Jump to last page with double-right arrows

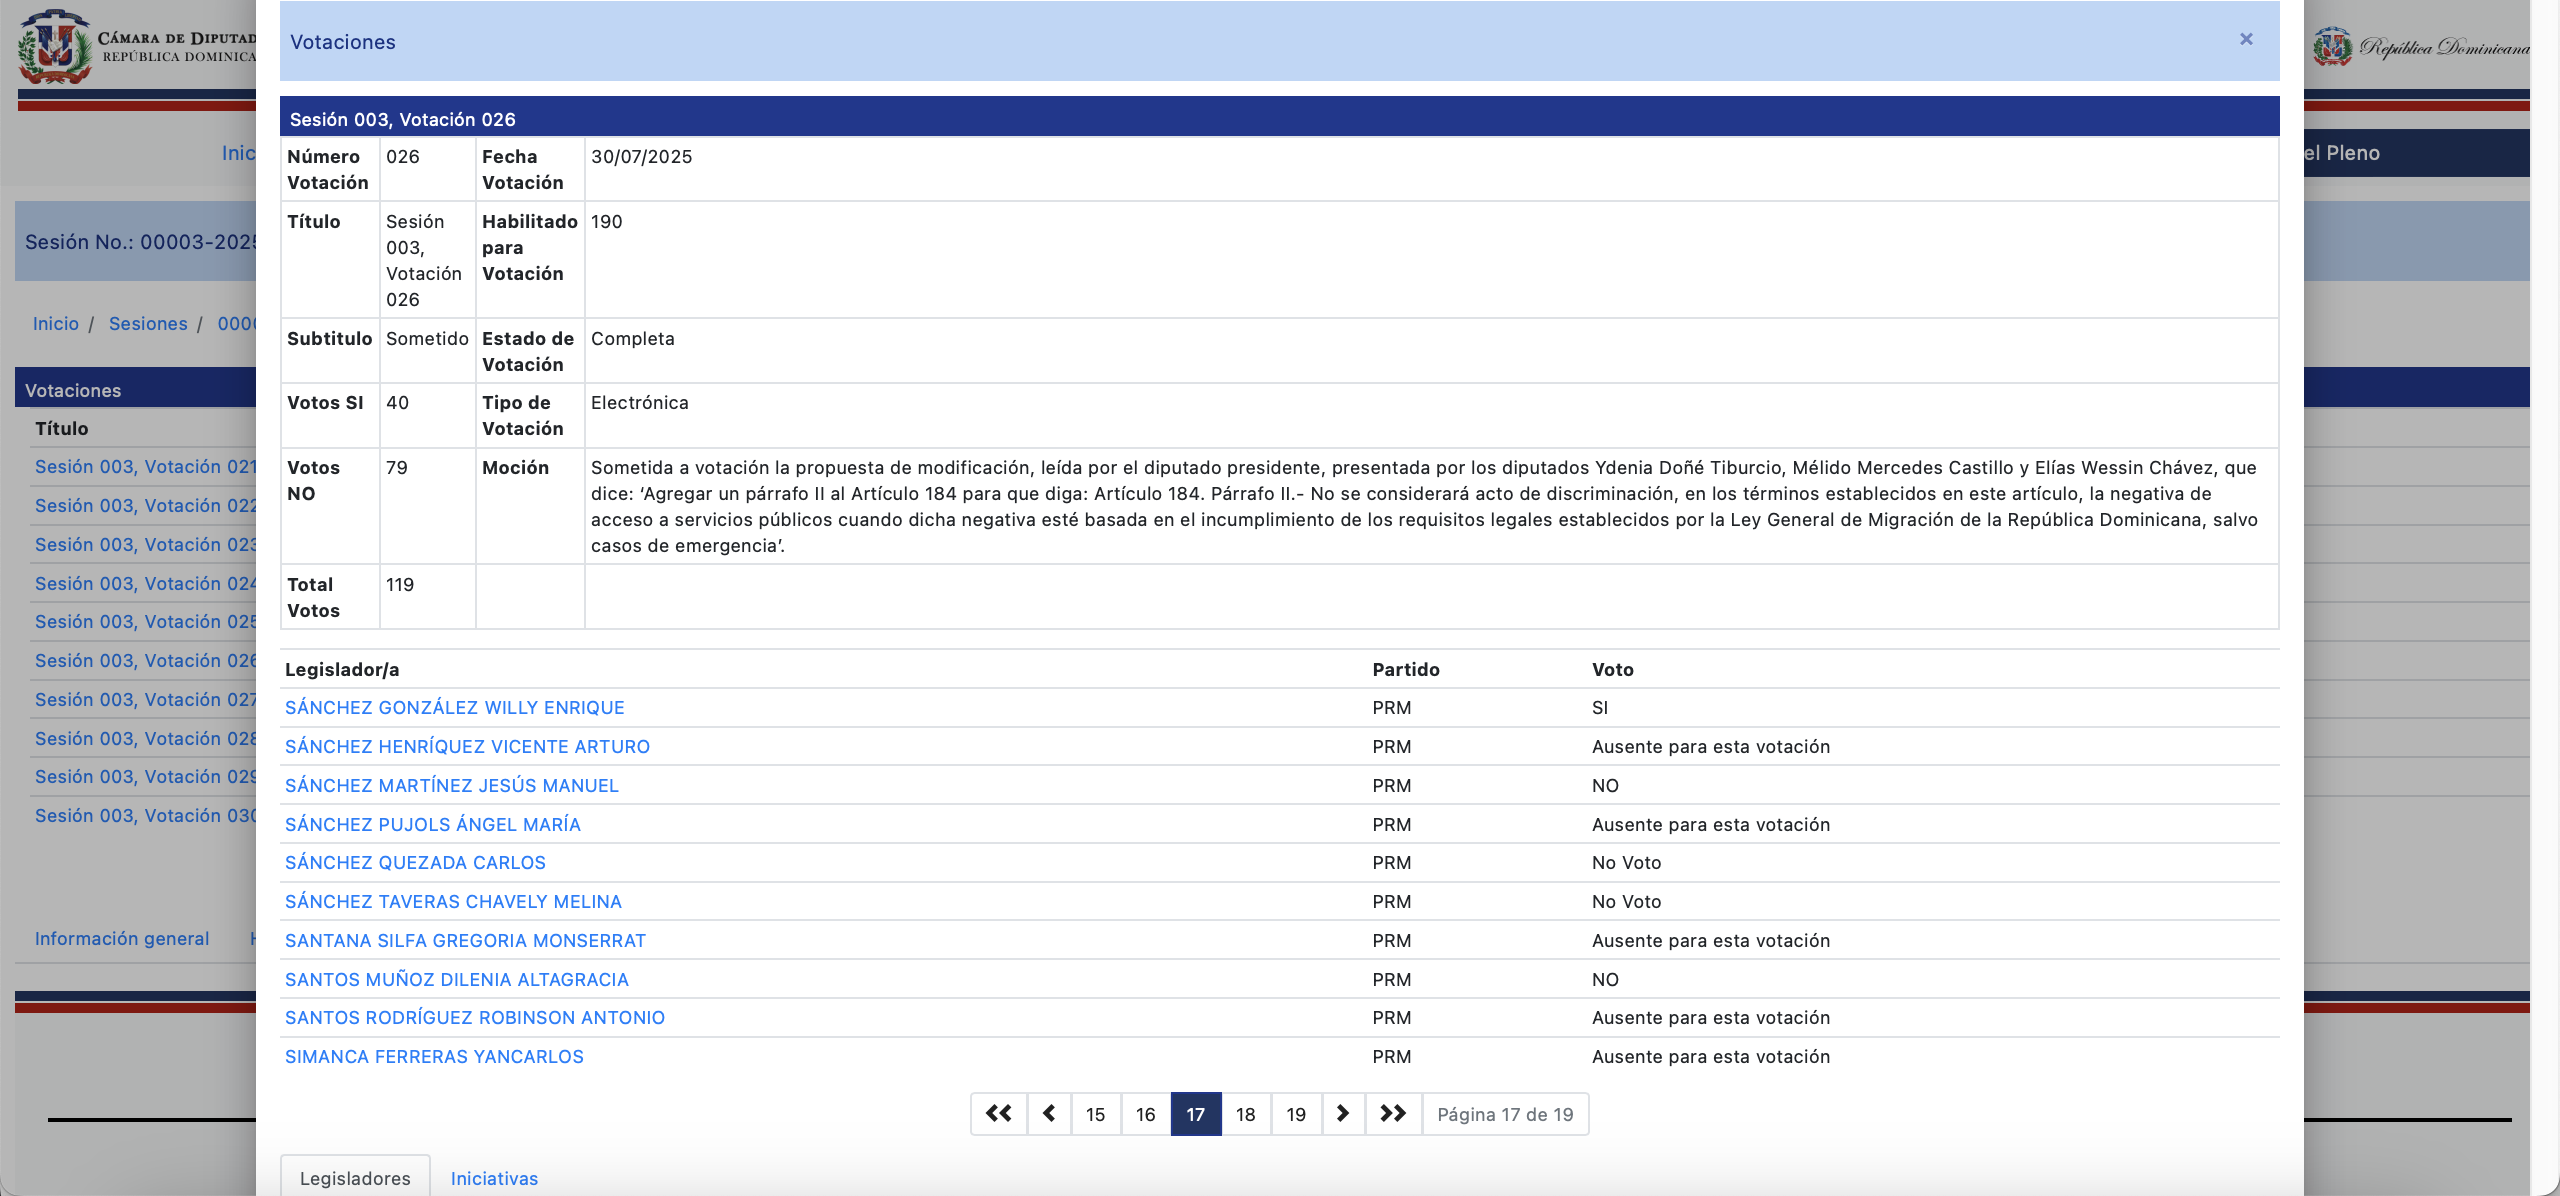tap(1393, 1114)
